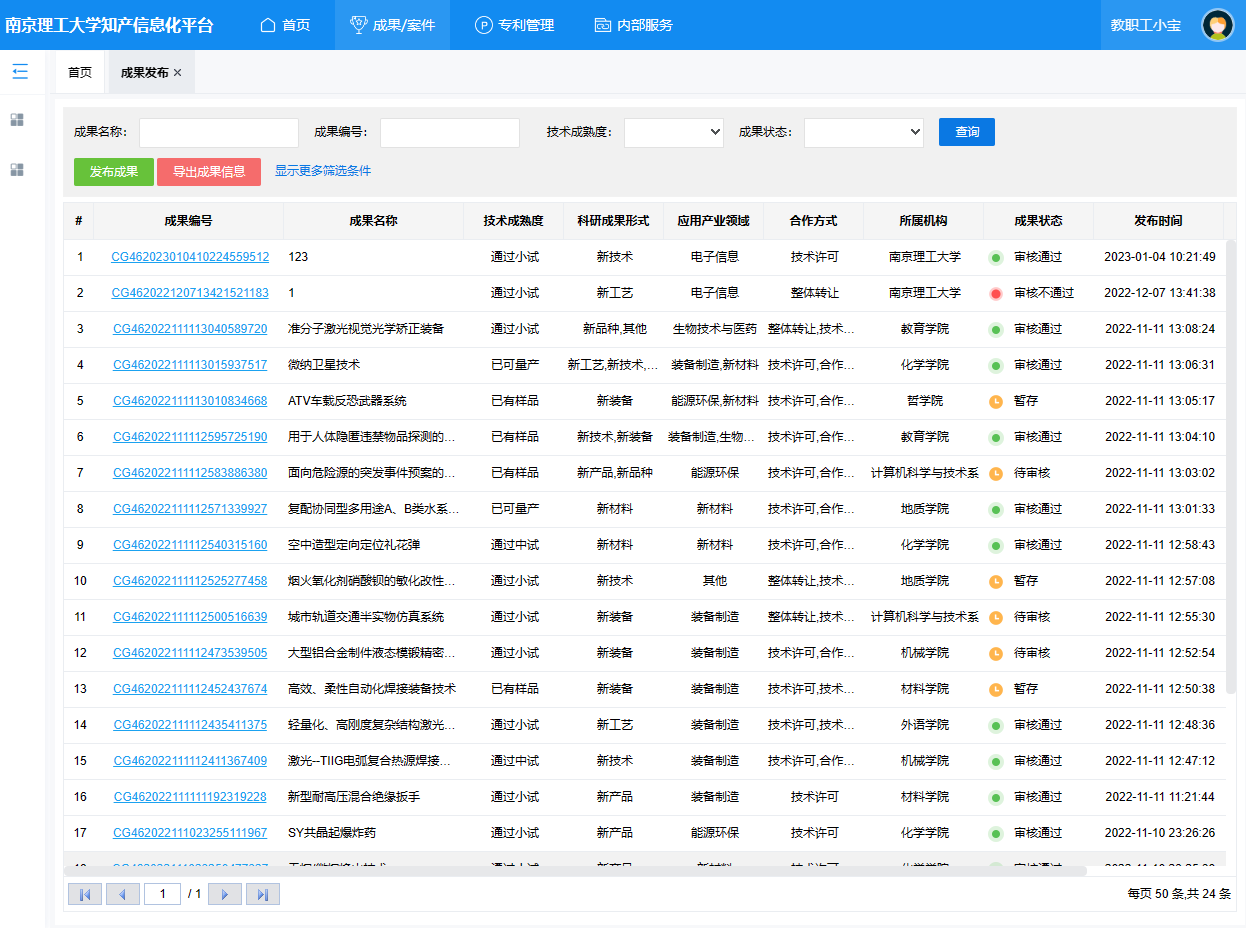Click the 成果状态 column header

(1038, 221)
